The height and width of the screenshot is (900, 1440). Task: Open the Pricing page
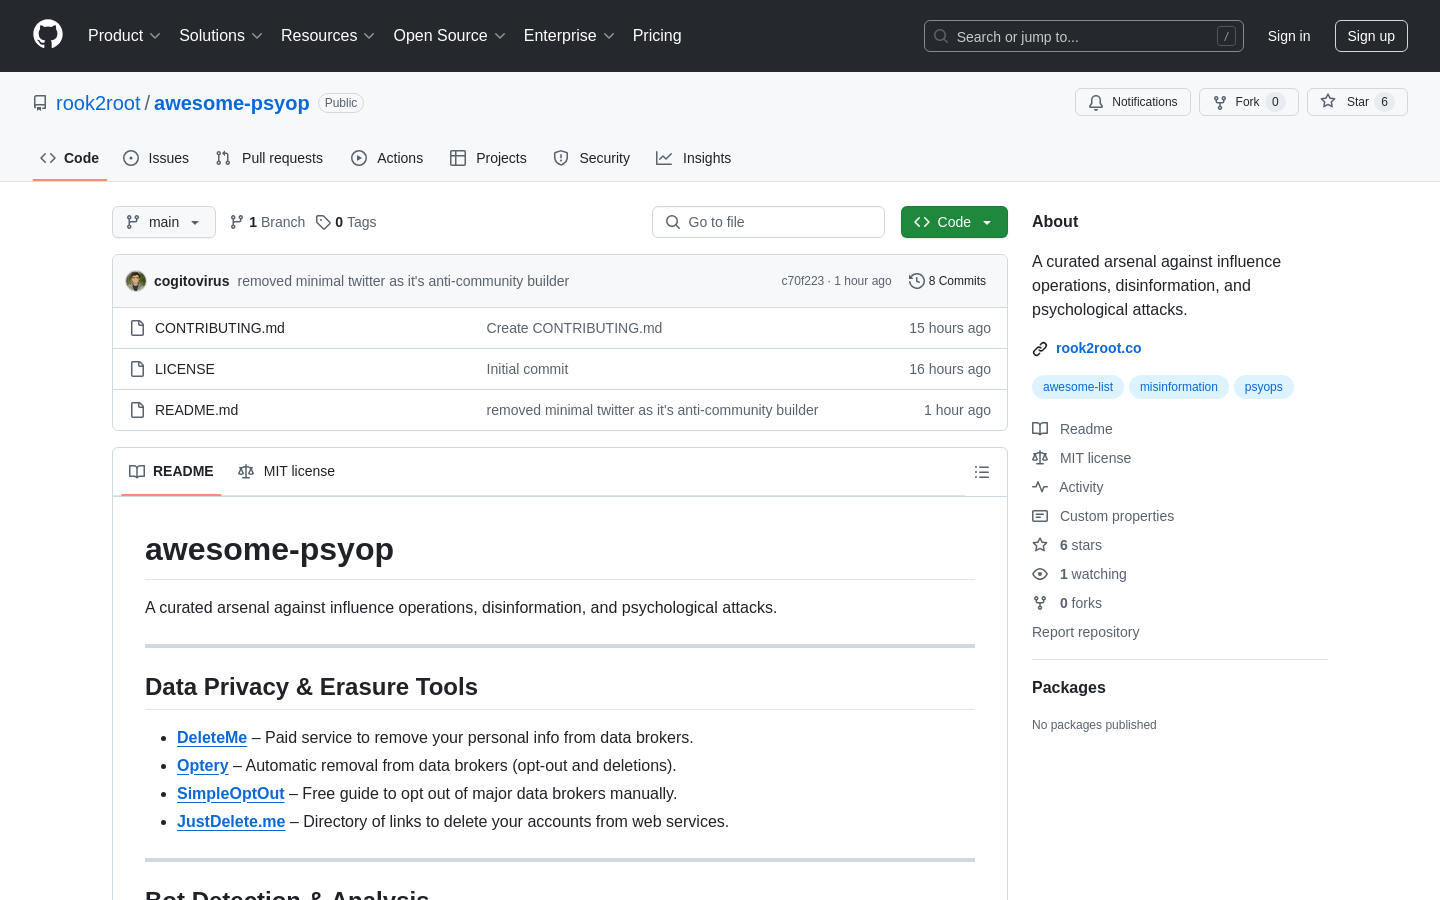coord(657,35)
